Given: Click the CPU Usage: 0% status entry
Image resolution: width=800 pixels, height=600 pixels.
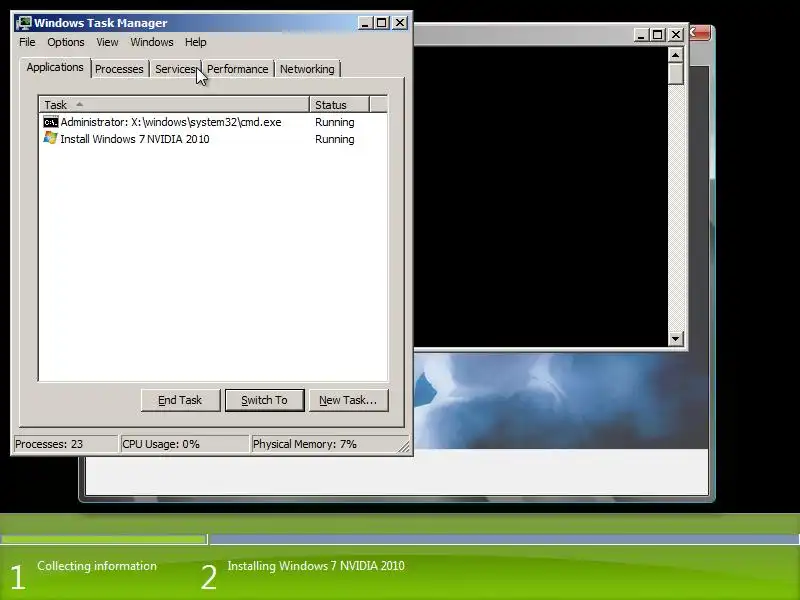Looking at the screenshot, I should tap(184, 444).
